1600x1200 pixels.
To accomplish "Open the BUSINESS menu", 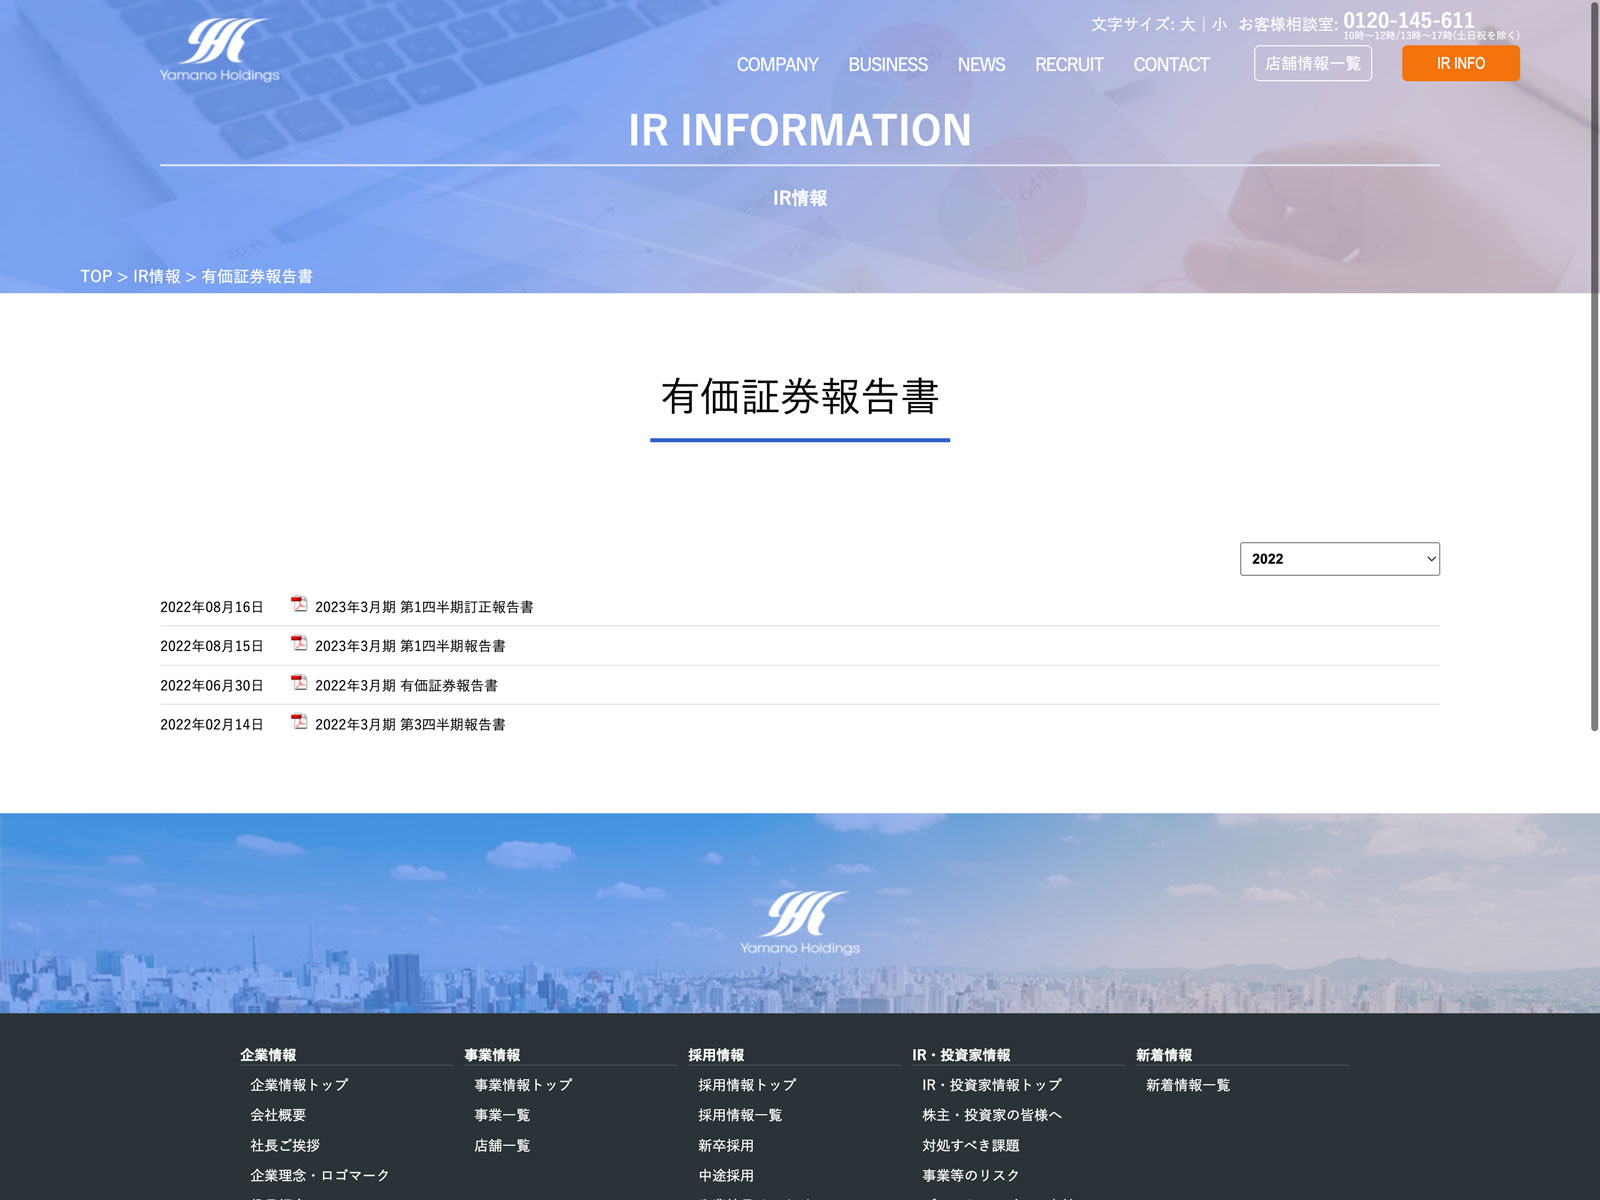I will point(888,65).
